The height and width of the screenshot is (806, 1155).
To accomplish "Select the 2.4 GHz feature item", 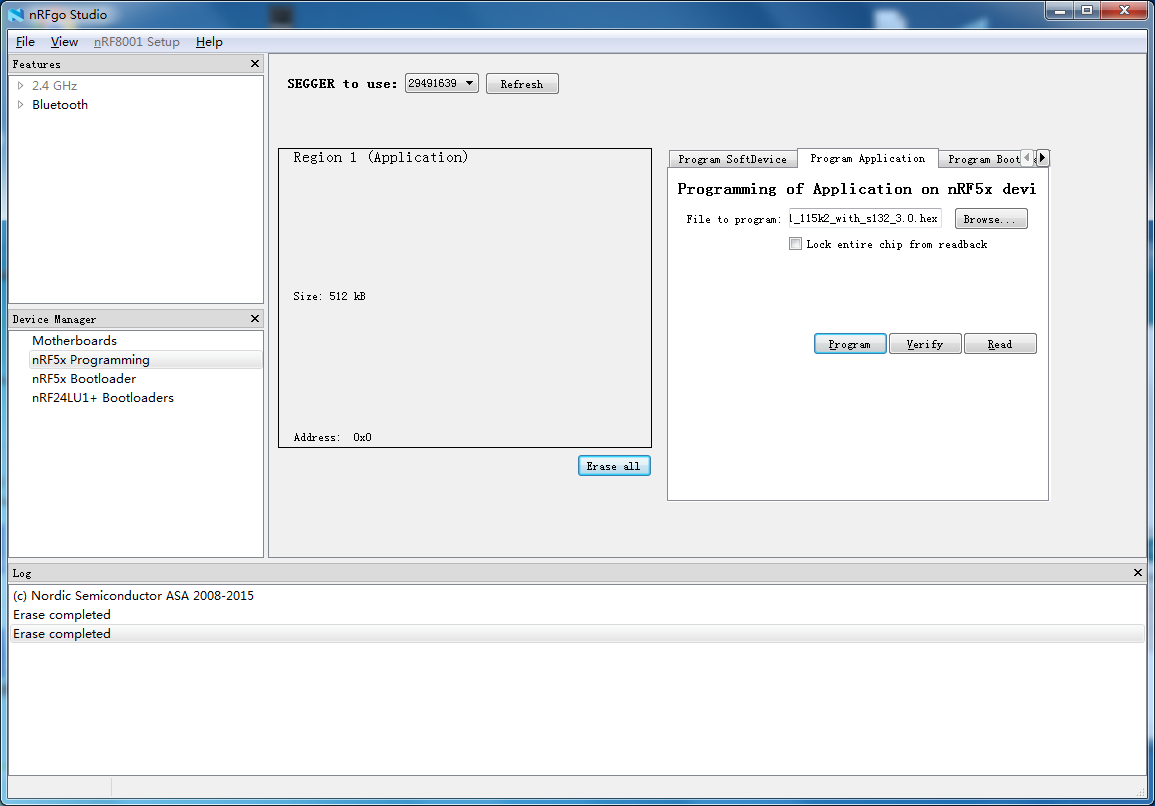I will coord(55,85).
